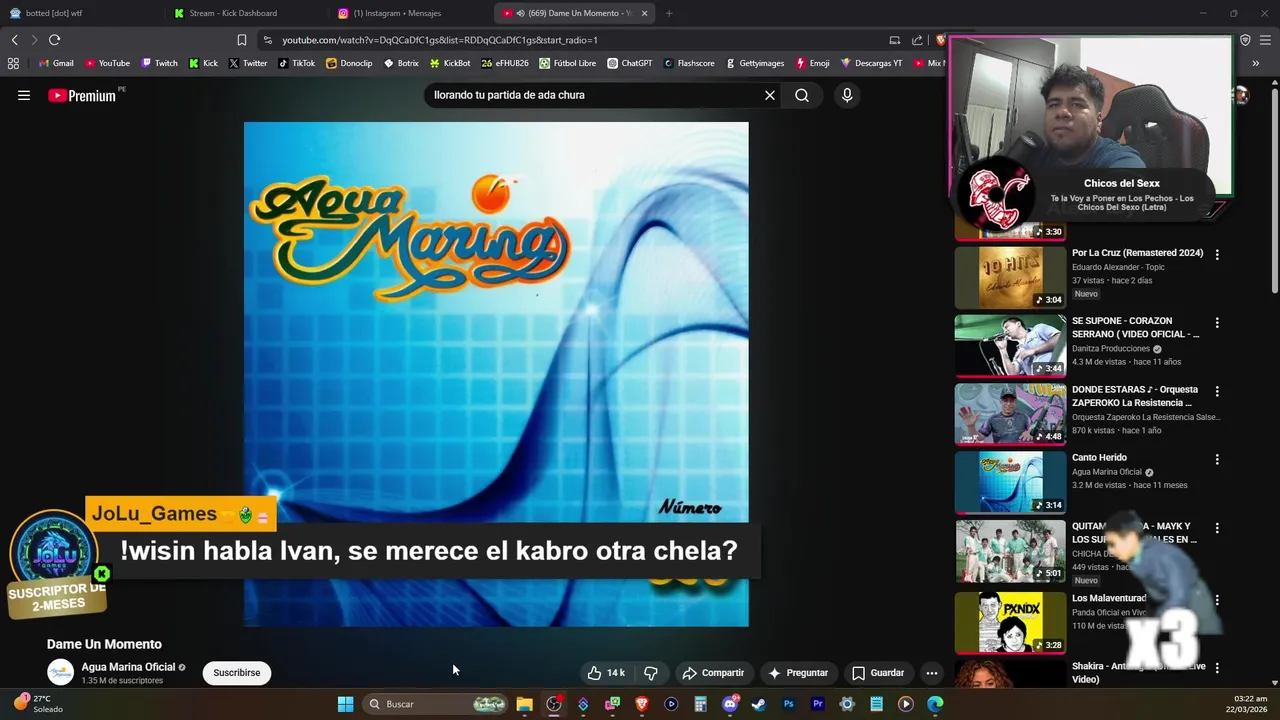Open options for QUITAME video row
This screenshot has height=720, width=1280.
point(1217,528)
